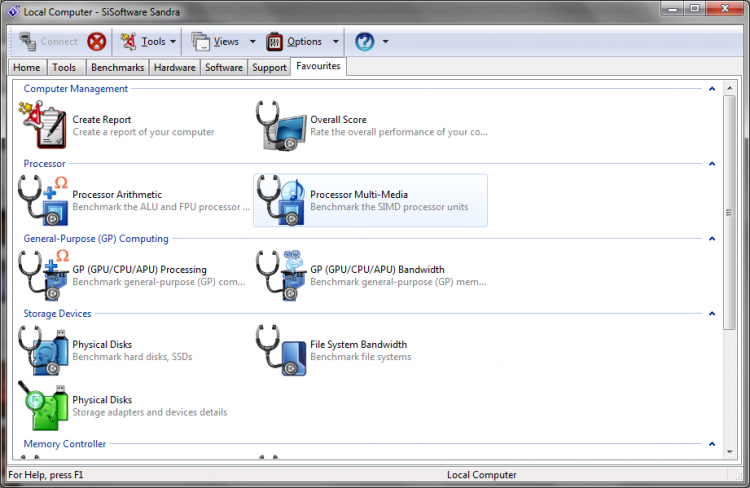
Task: Click 'Create a report of your computer' text
Action: click(143, 132)
